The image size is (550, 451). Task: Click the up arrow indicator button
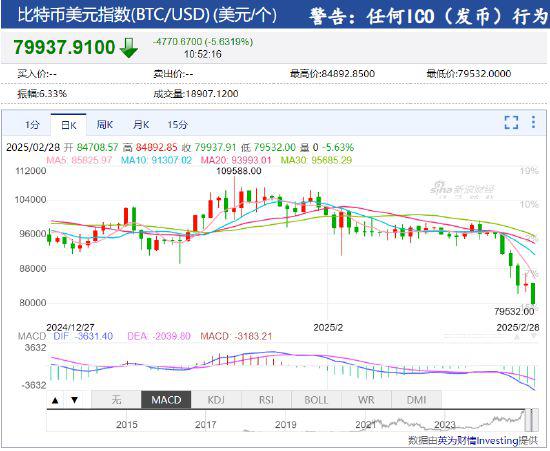[55, 400]
